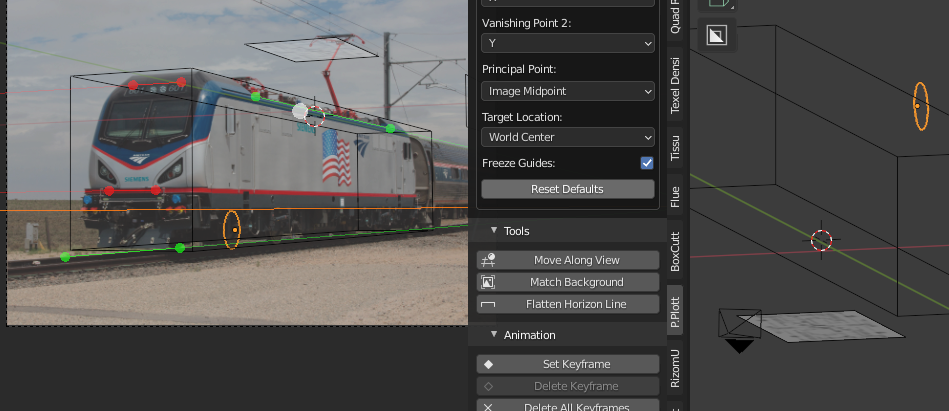This screenshot has height=411, width=949.
Task: Click the Reset Defaults button
Action: tap(568, 189)
